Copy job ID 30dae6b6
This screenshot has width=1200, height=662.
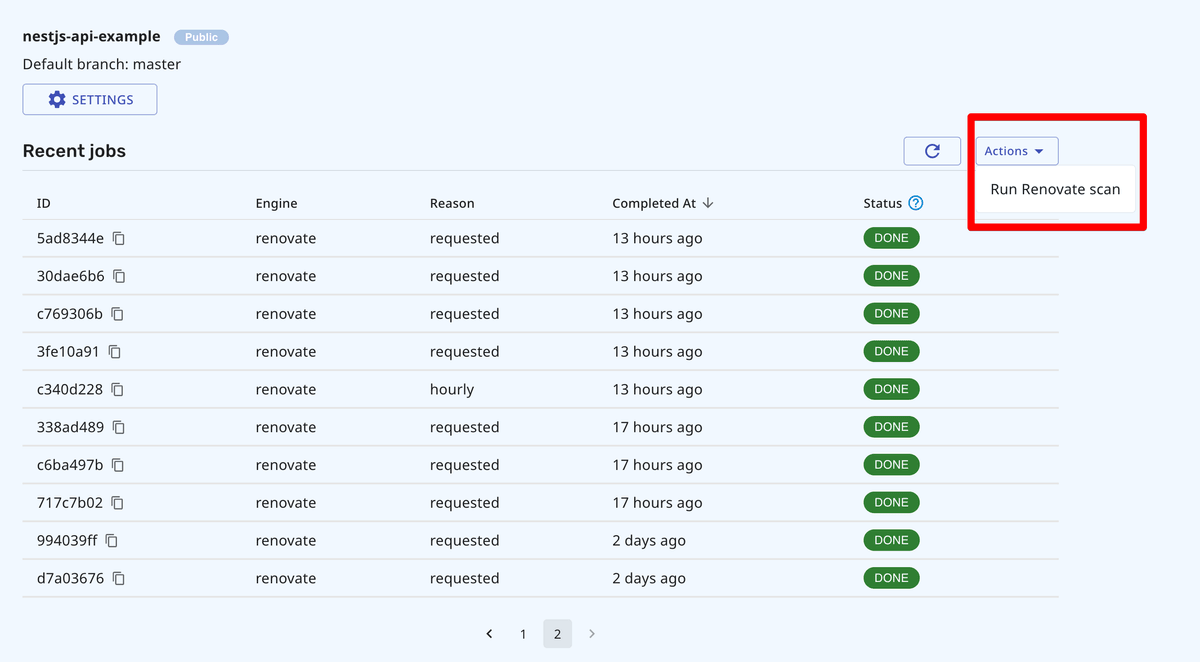pyautogui.click(x=119, y=276)
